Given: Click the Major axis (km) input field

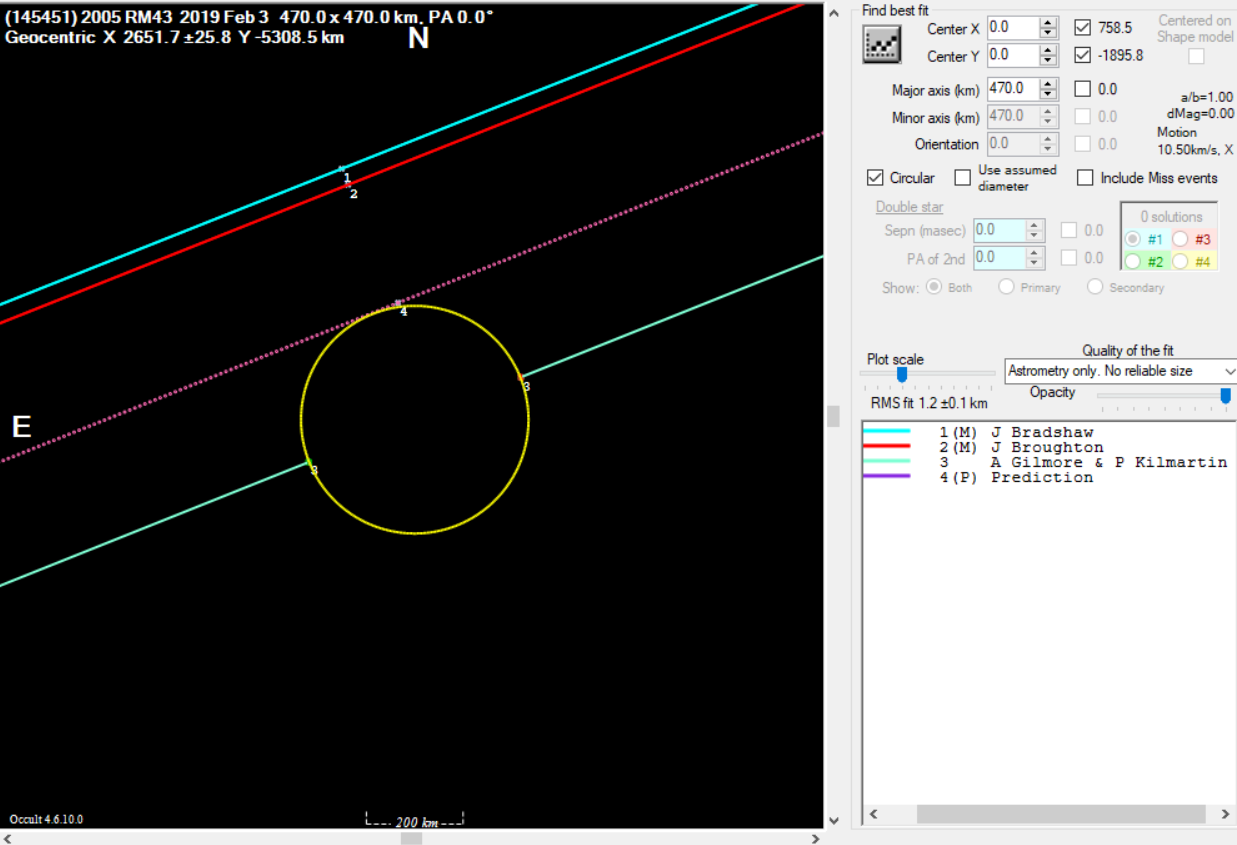Looking at the screenshot, I should tap(1013, 89).
